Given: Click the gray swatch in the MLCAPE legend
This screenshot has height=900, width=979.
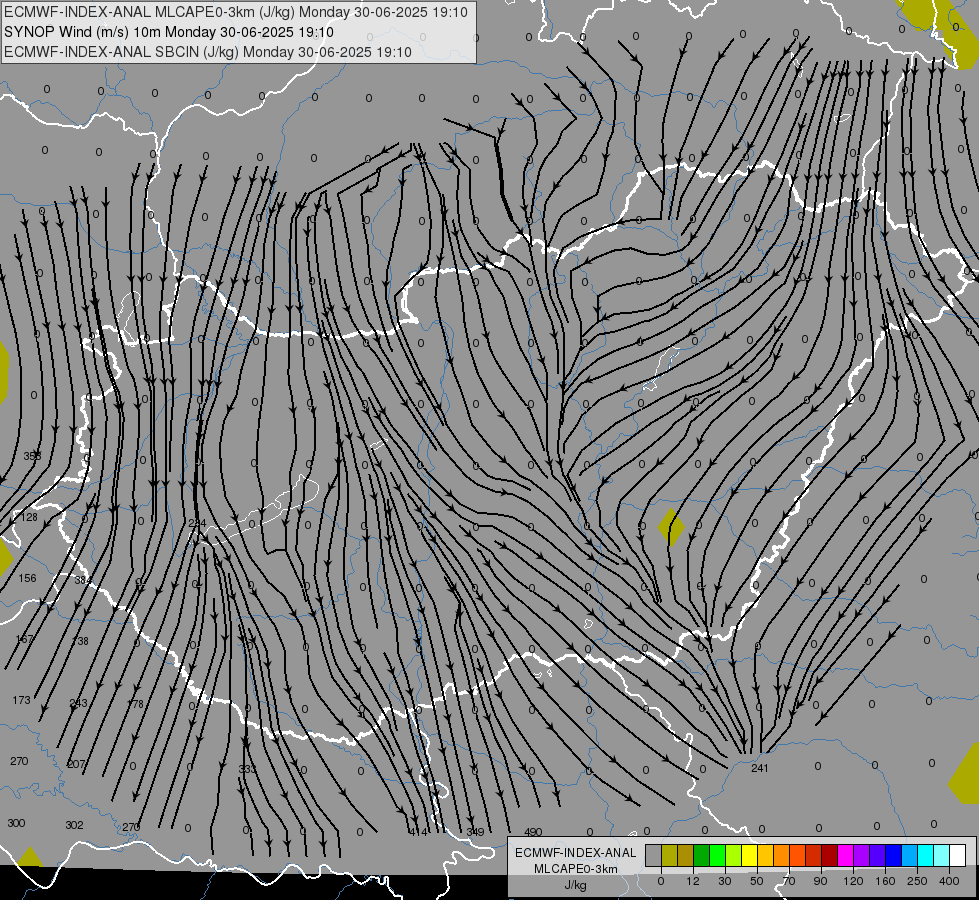Looking at the screenshot, I should point(654,855).
